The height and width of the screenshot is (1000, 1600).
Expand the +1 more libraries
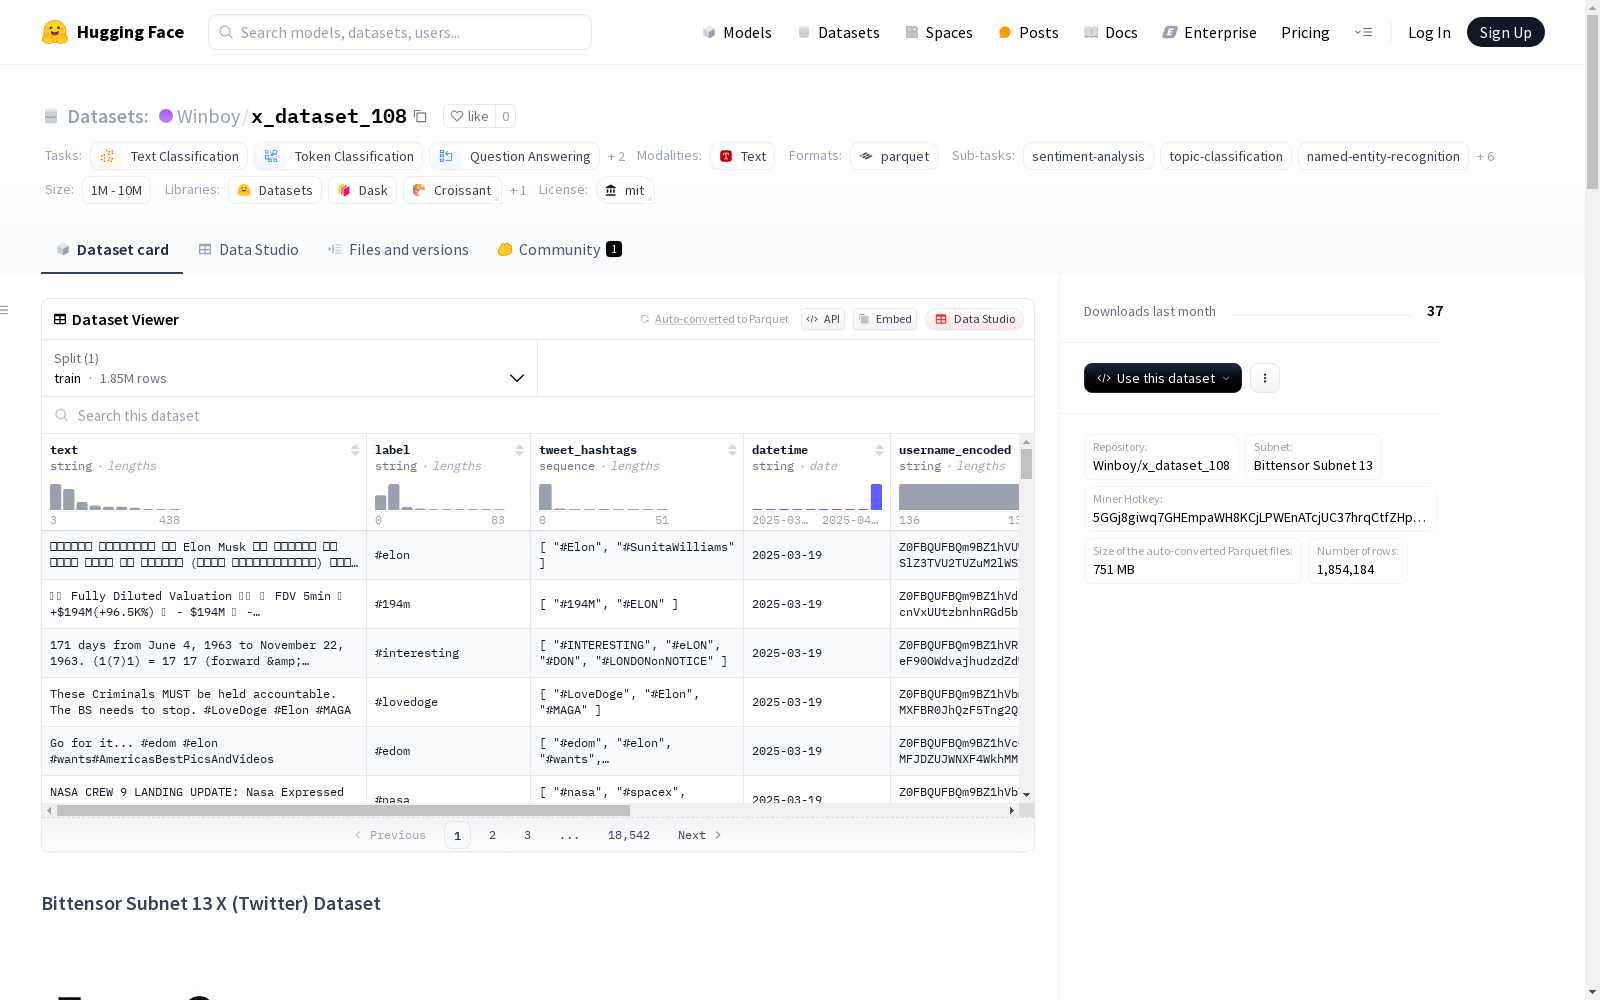(x=518, y=190)
